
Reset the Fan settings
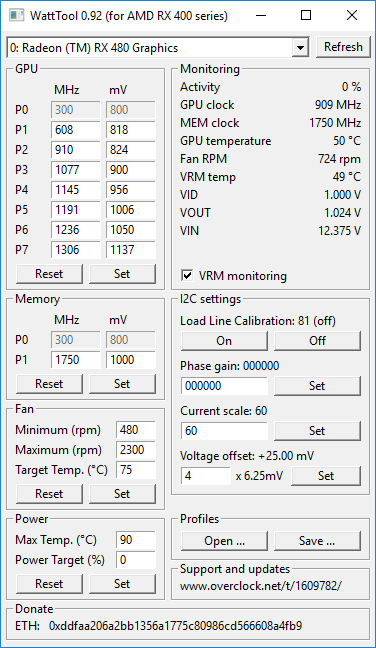pyautogui.click(x=49, y=494)
